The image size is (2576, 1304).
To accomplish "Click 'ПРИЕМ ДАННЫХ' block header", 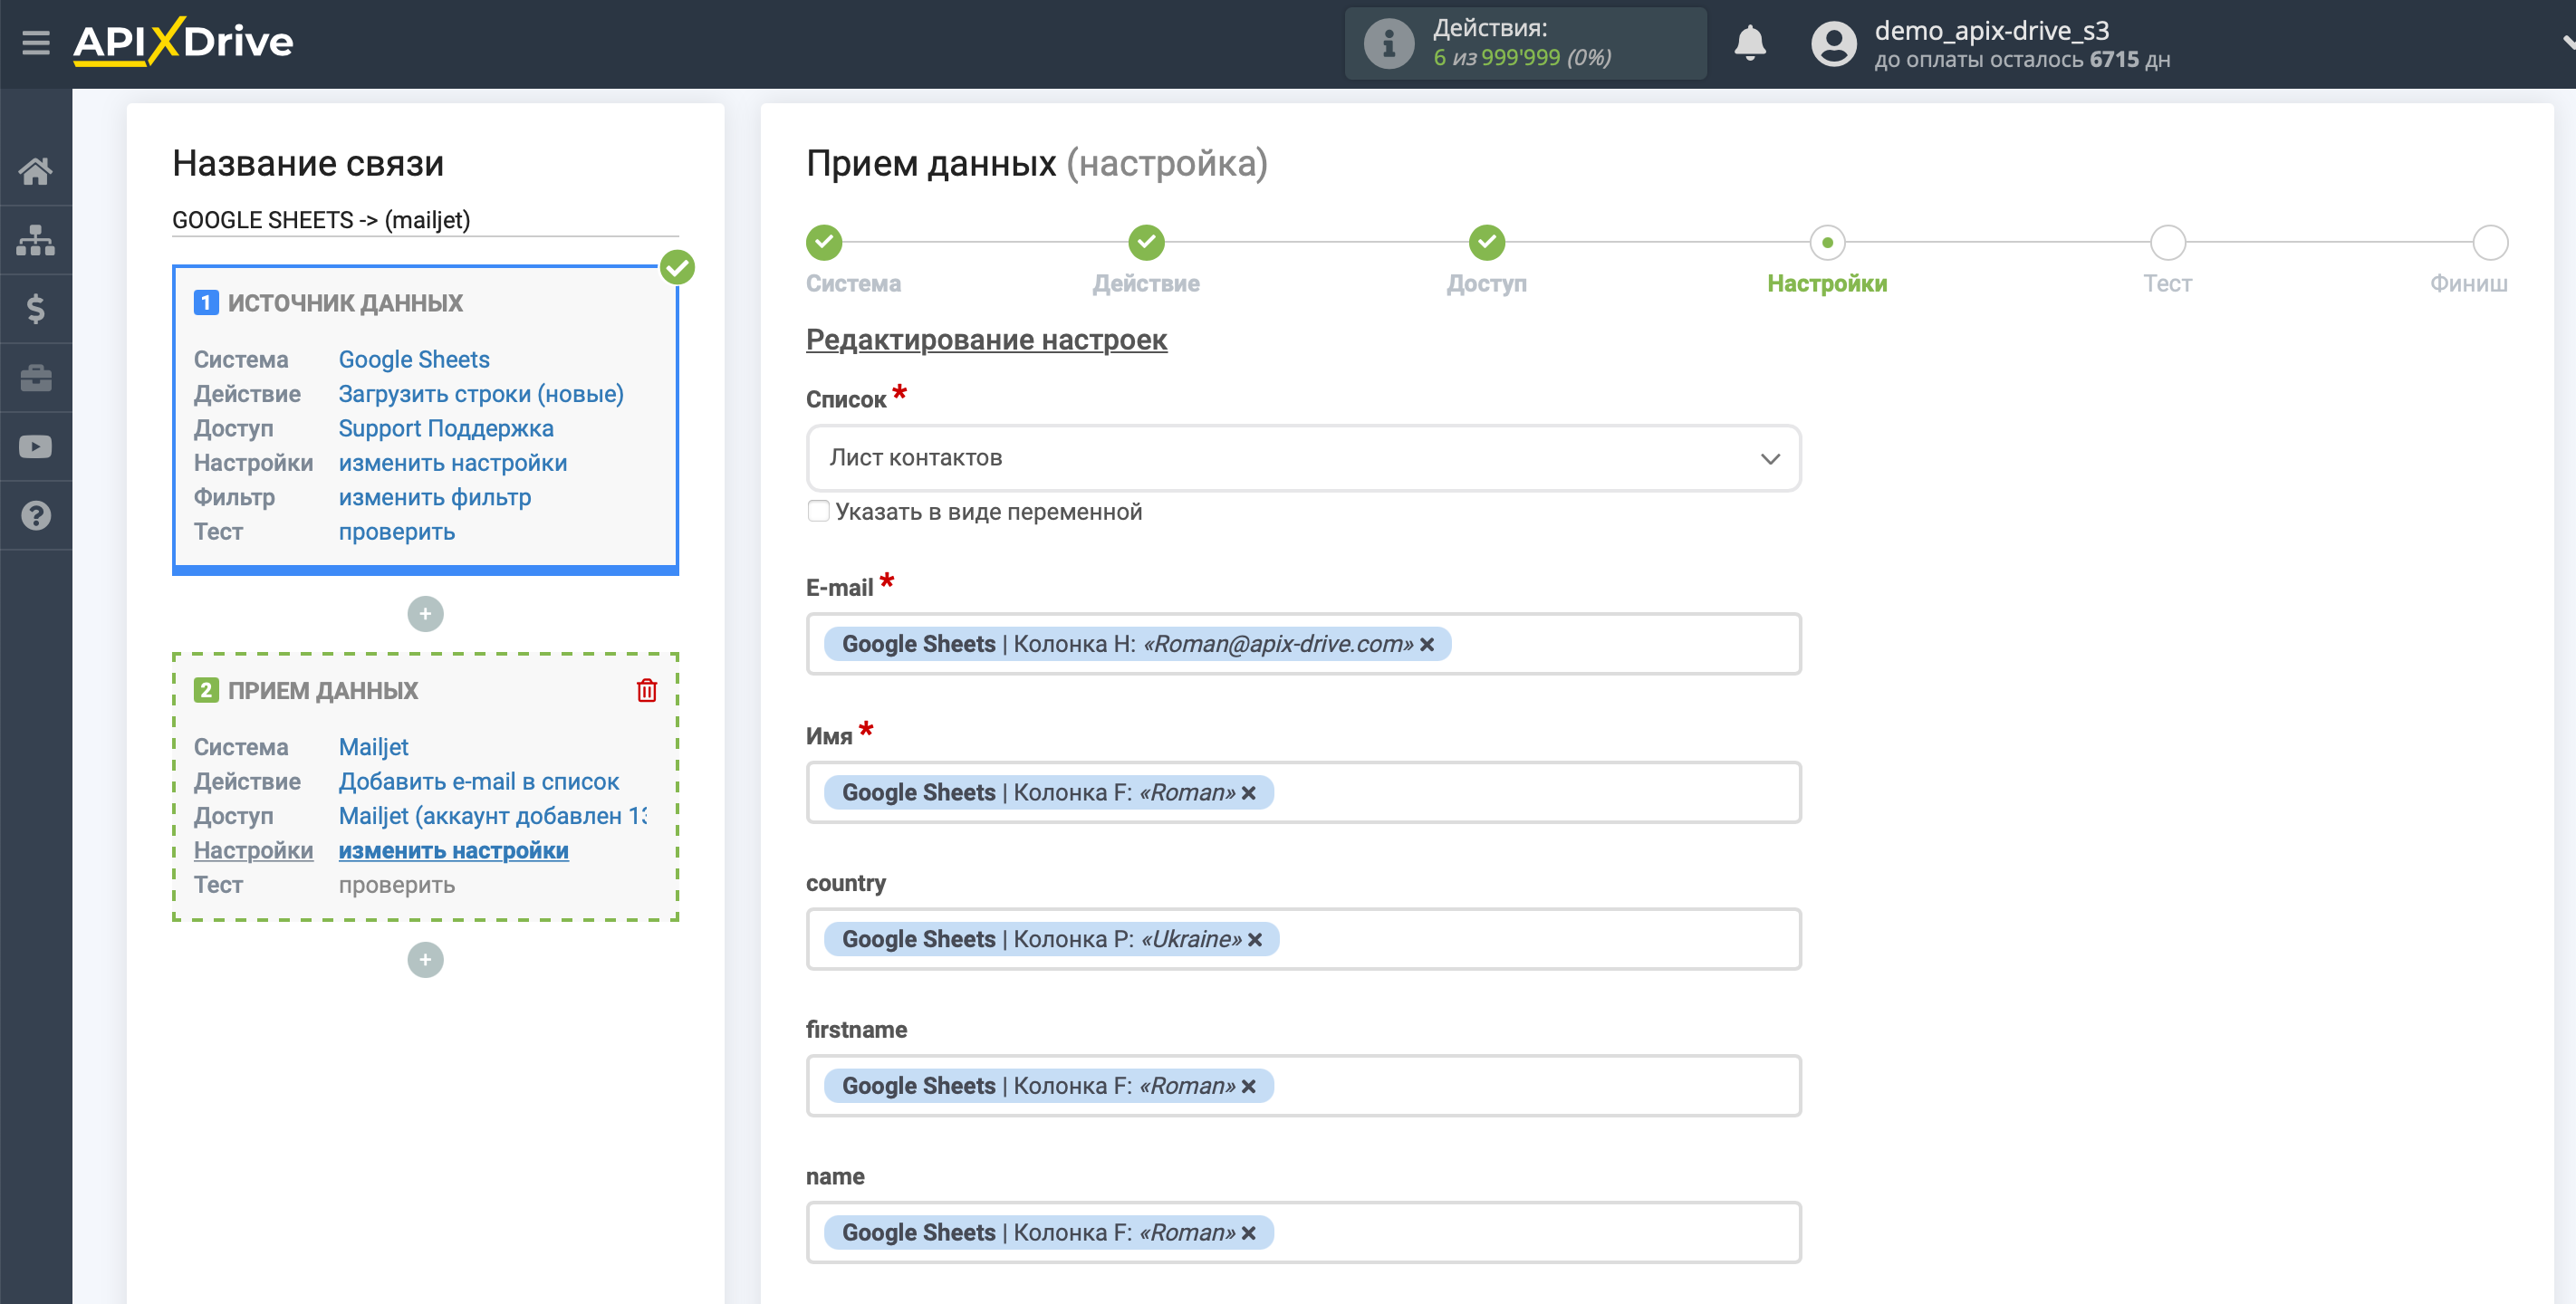I will tap(322, 691).
